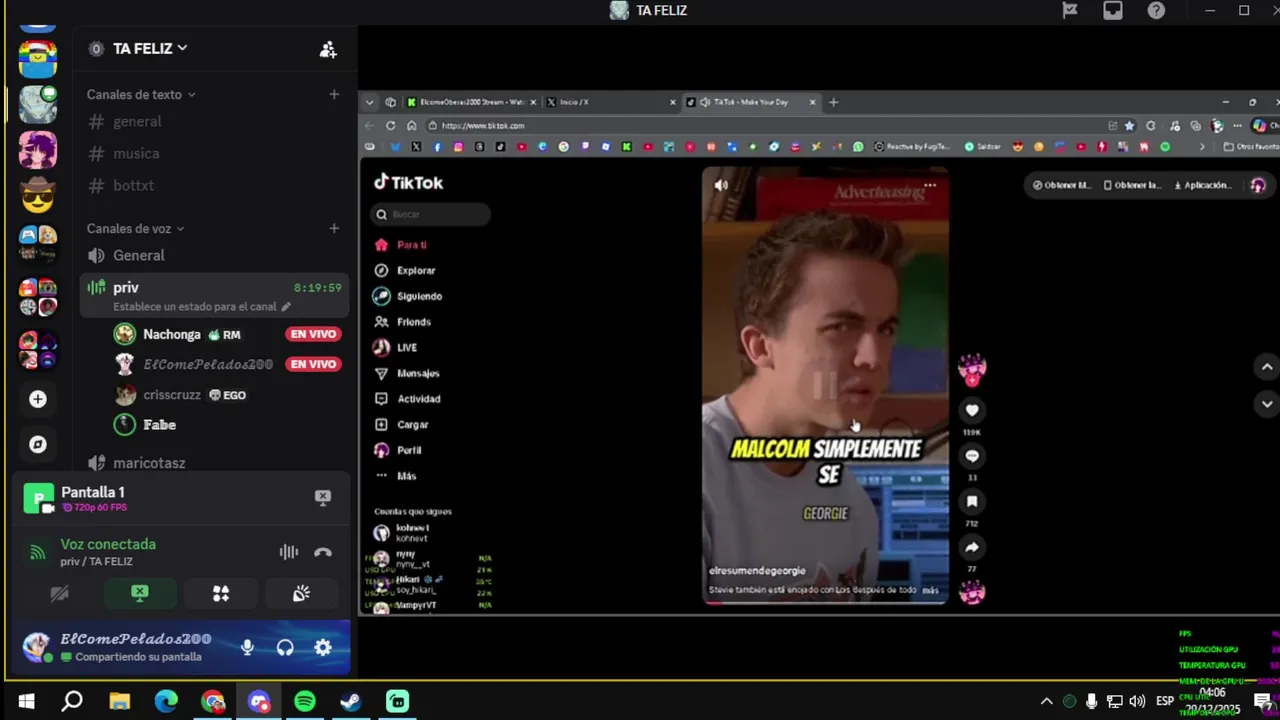Screen dimensions: 1280x720
Task: Toggle screen share button in voice panel
Action: click(140, 594)
